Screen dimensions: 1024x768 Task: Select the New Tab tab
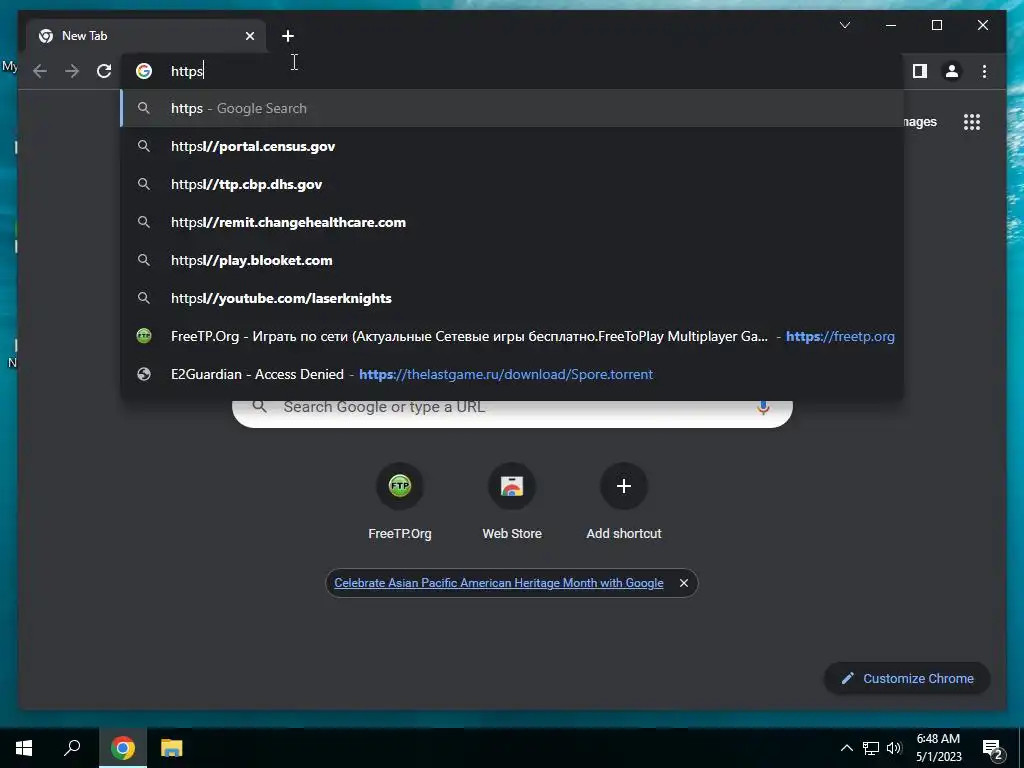pyautogui.click(x=146, y=36)
